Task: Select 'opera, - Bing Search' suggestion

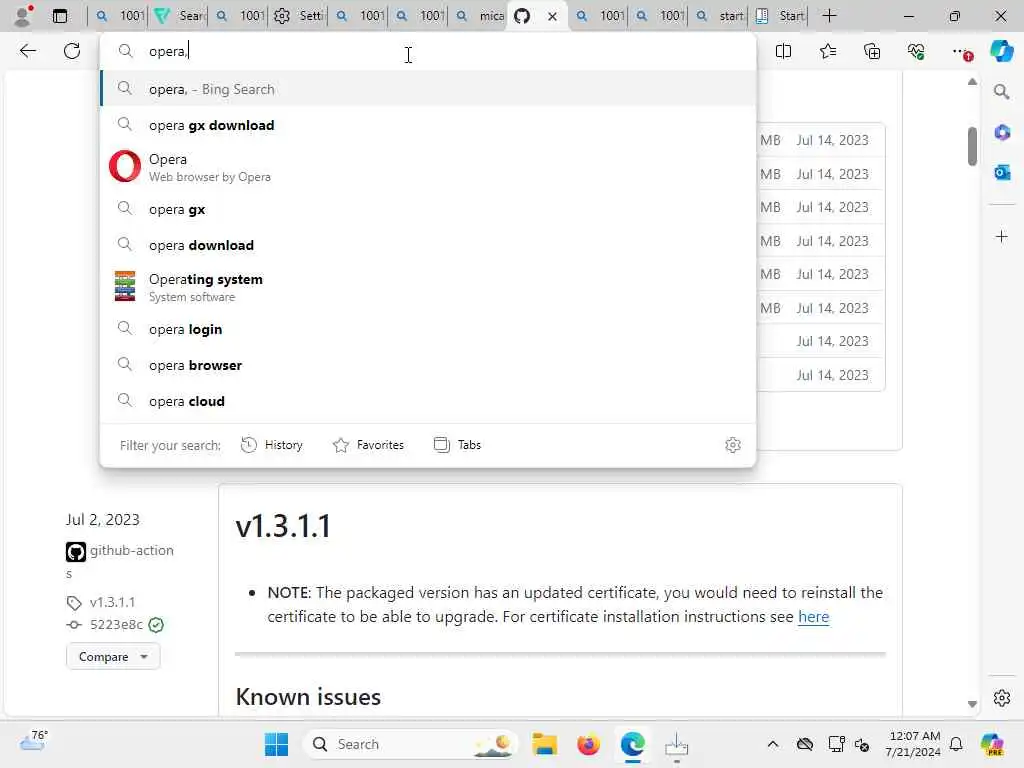Action: (x=428, y=89)
